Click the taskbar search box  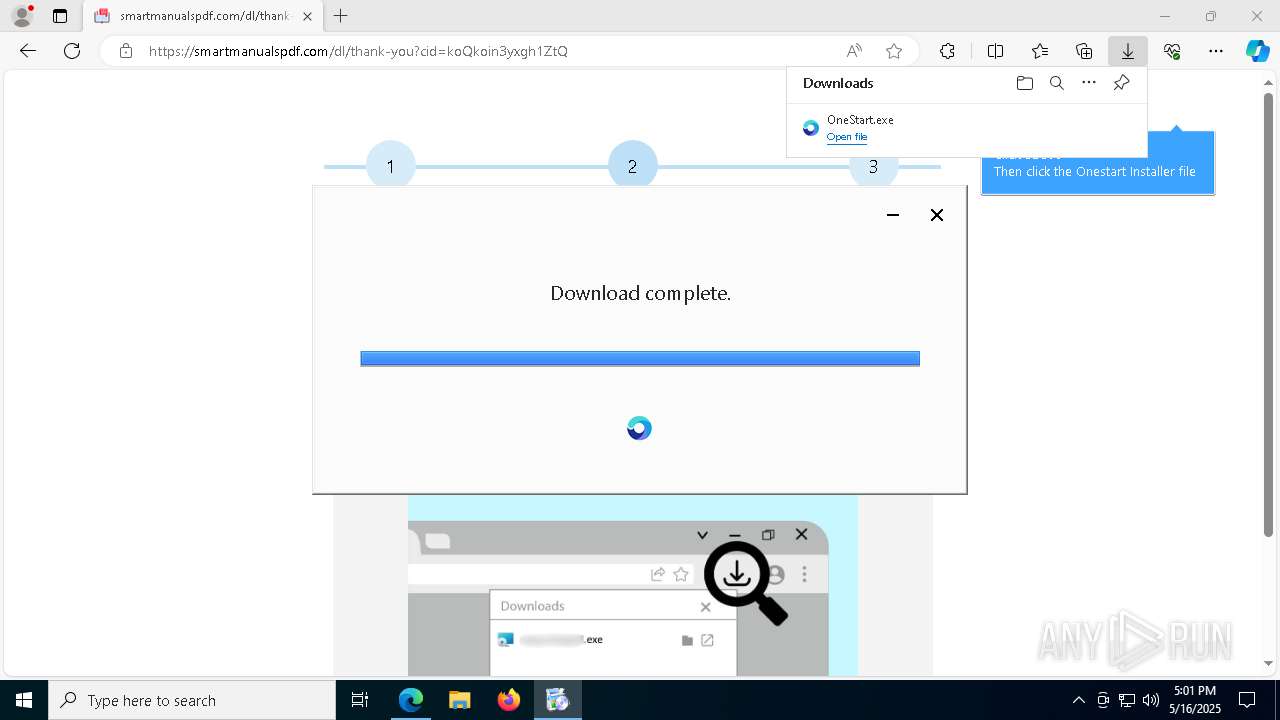point(192,700)
